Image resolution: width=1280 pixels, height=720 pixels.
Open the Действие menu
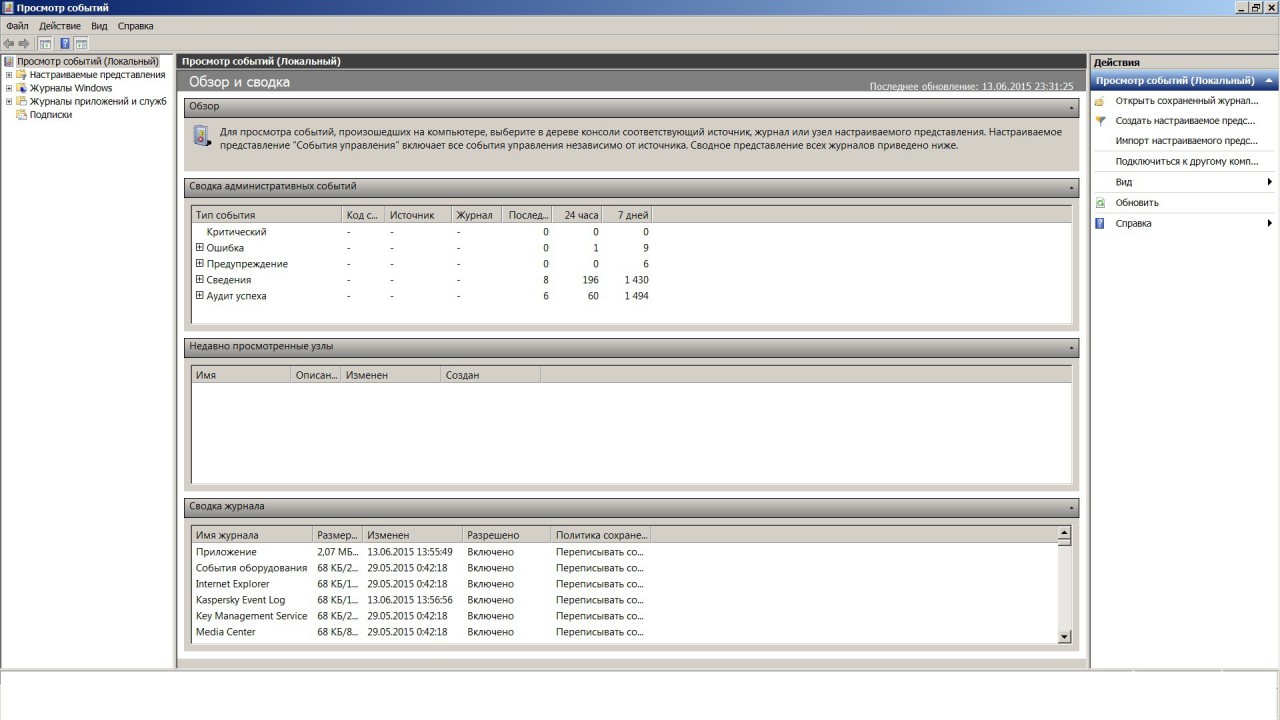point(60,26)
